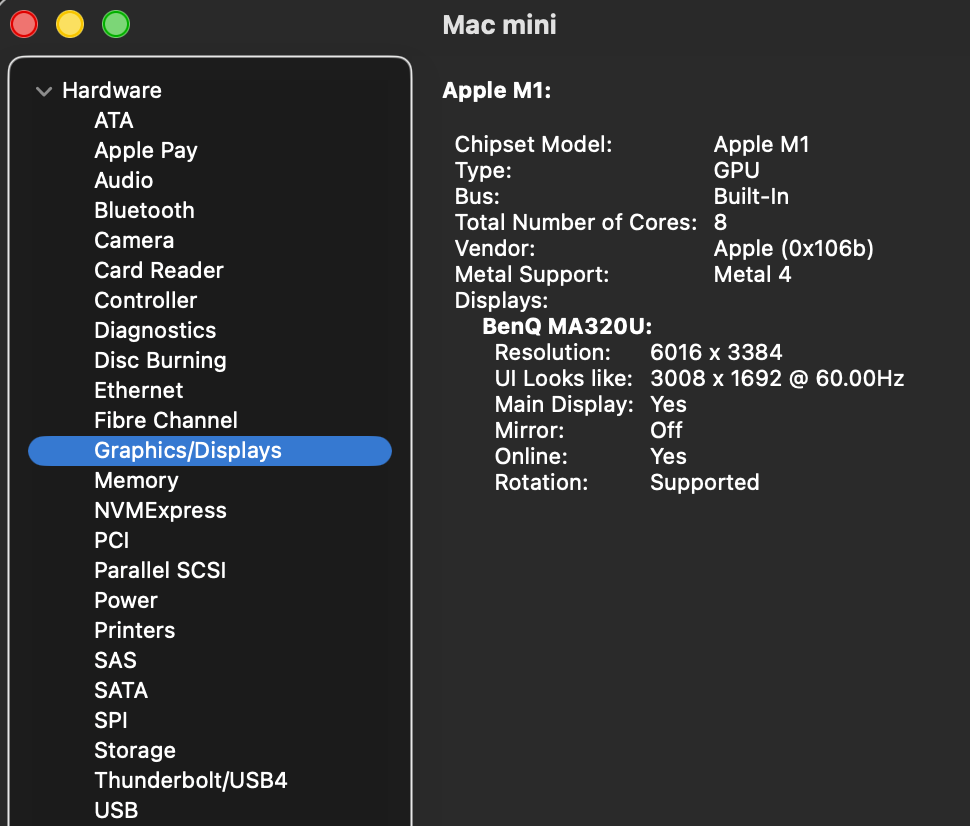Open the Audio hardware section
This screenshot has width=970, height=826.
pos(124,180)
